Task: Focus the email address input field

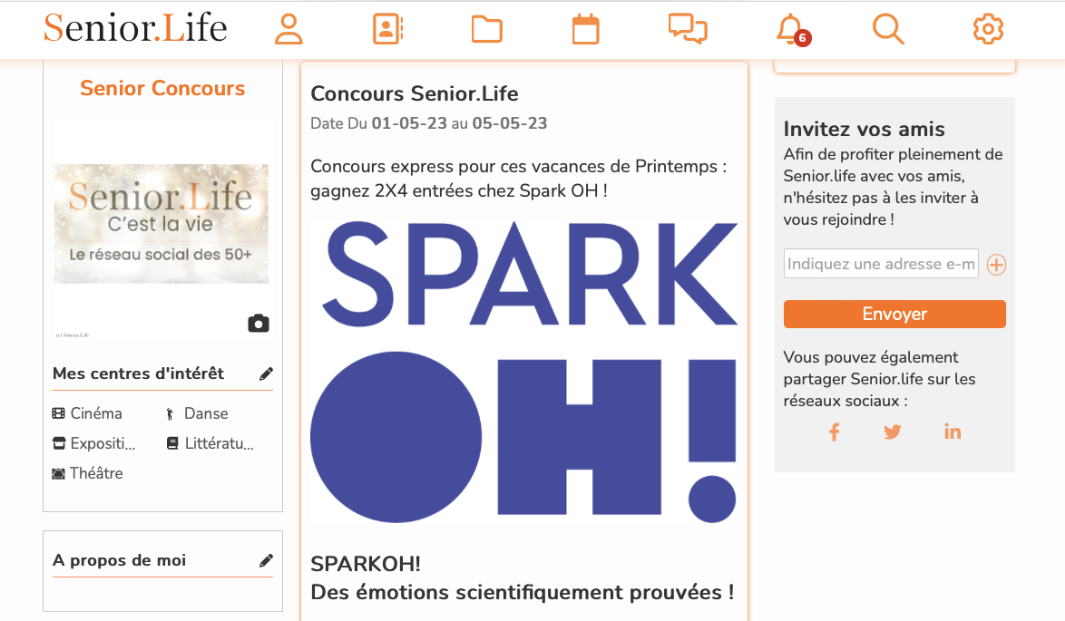Action: [x=881, y=264]
